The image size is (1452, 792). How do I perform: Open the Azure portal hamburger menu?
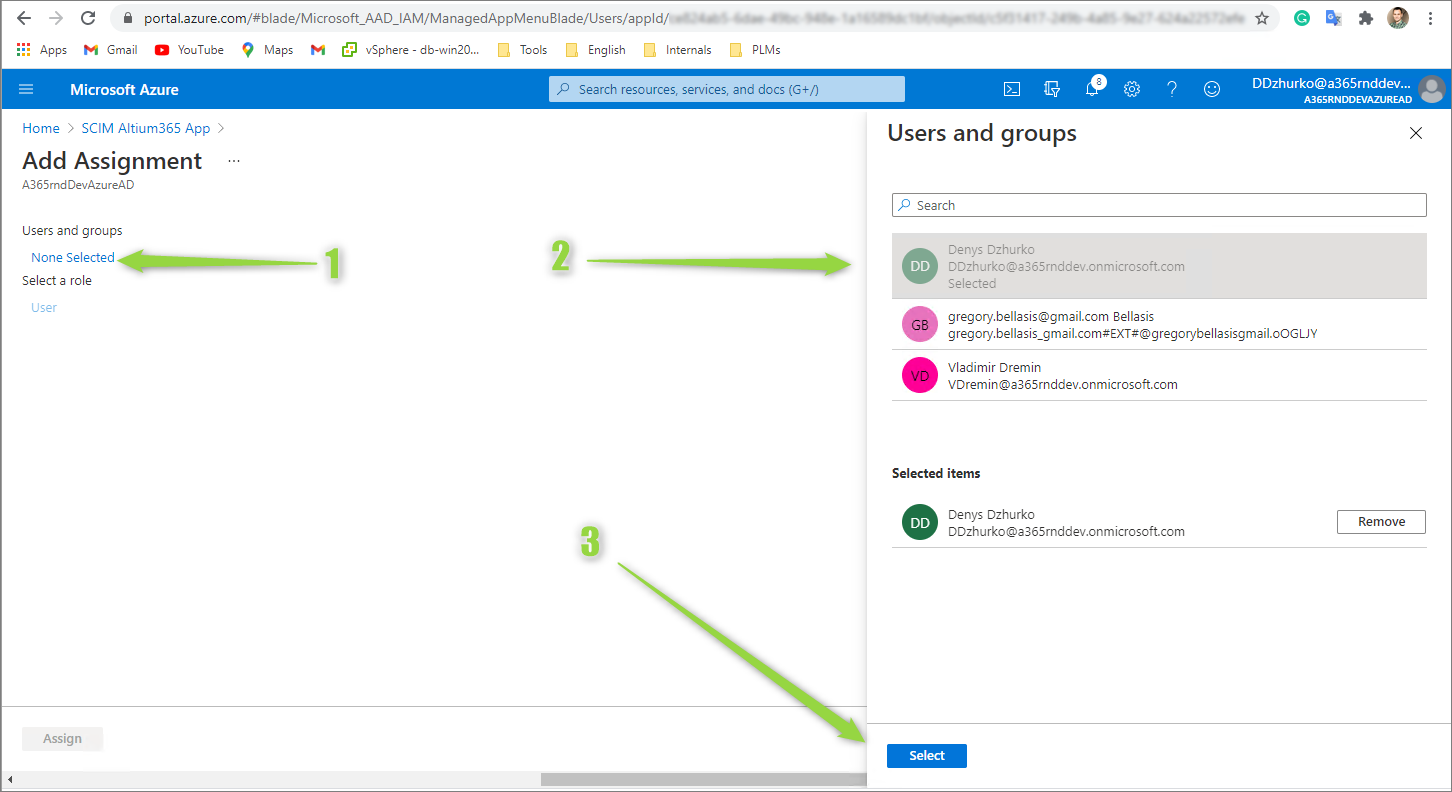pyautogui.click(x=26, y=89)
